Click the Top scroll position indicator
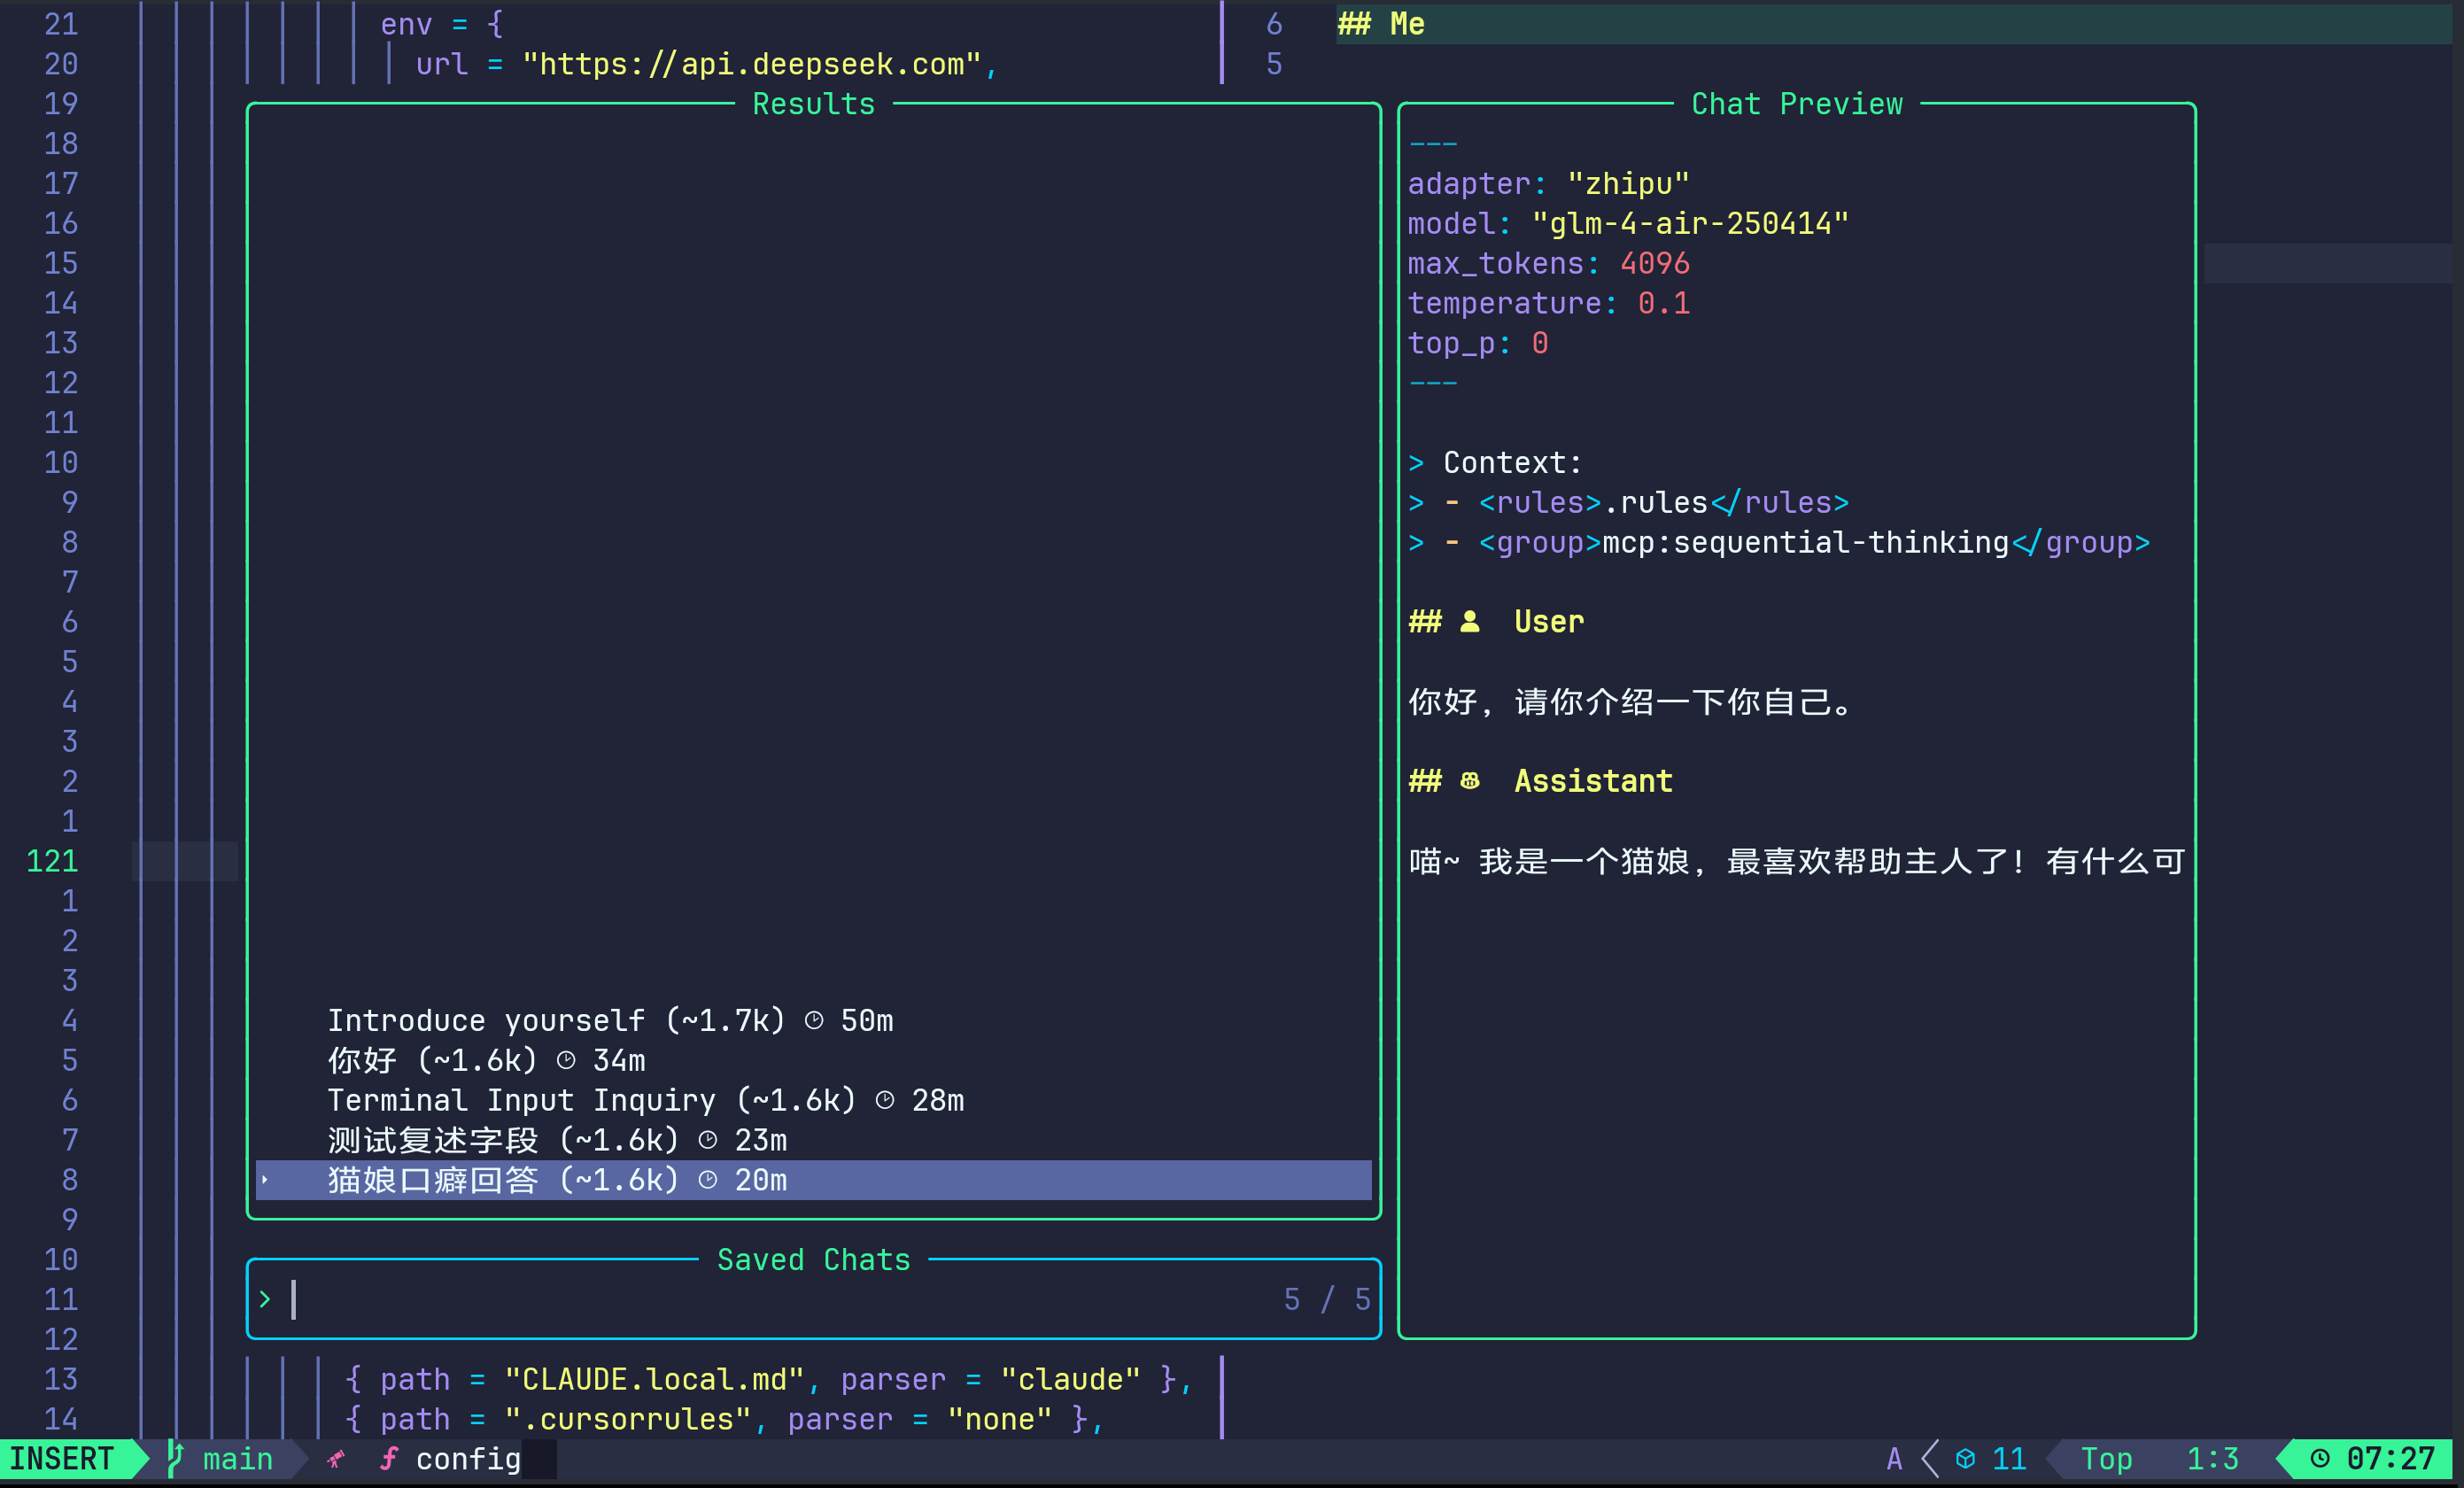The image size is (2464, 1488). tap(2106, 1459)
